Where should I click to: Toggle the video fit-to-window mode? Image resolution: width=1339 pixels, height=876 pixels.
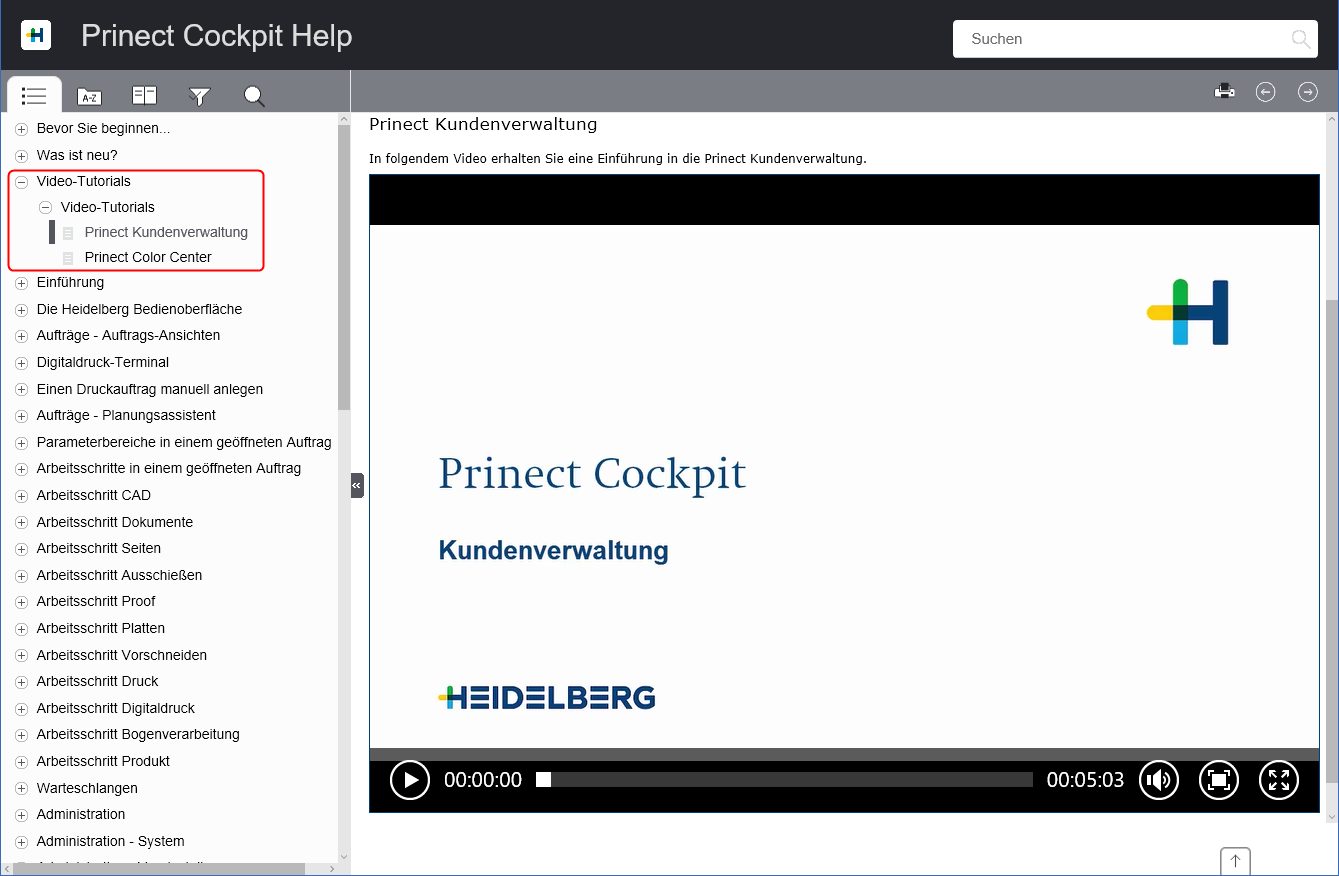pyautogui.click(x=1219, y=780)
